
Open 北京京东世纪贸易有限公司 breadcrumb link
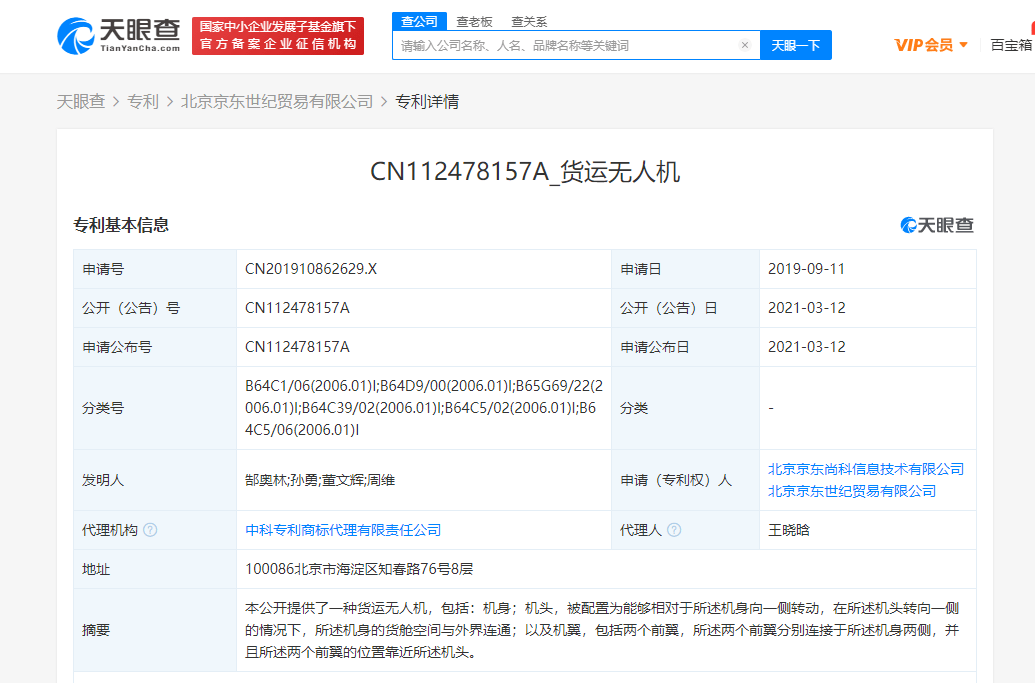(x=277, y=101)
